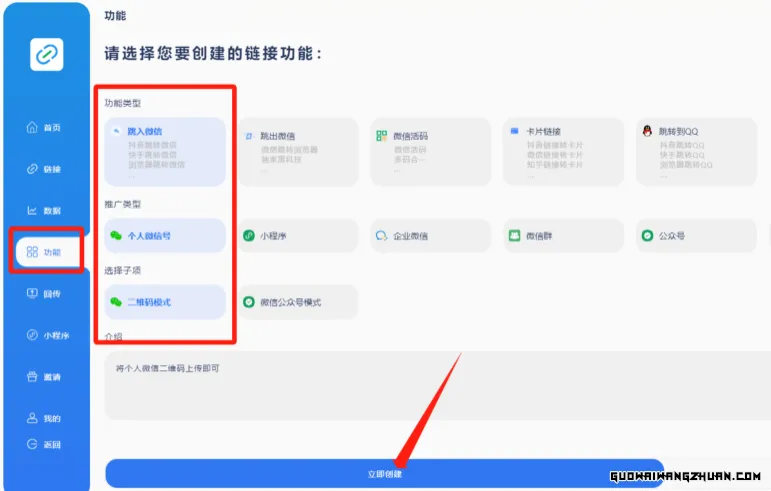The image size is (771, 491).
Task: Click the 卡片链接 card icon
Action: (x=515, y=131)
